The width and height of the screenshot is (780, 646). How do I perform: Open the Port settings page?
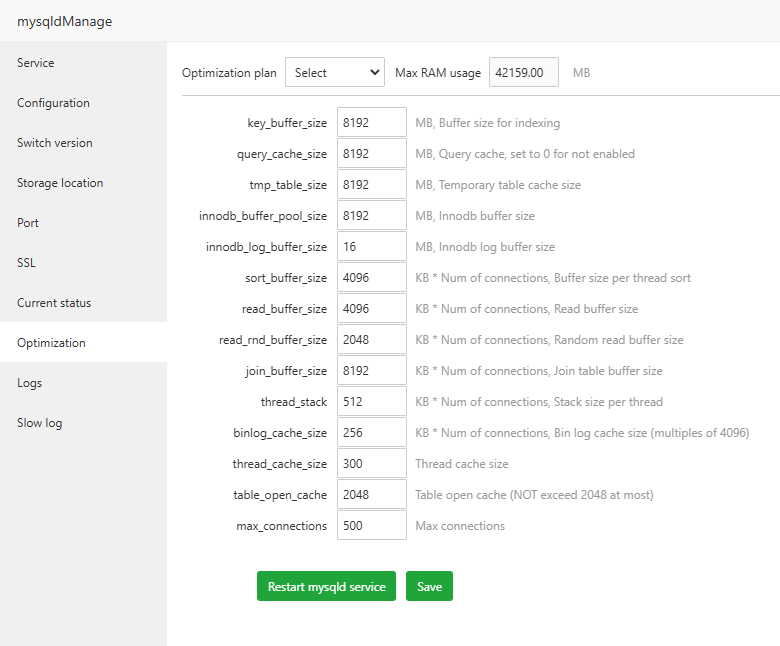[28, 223]
